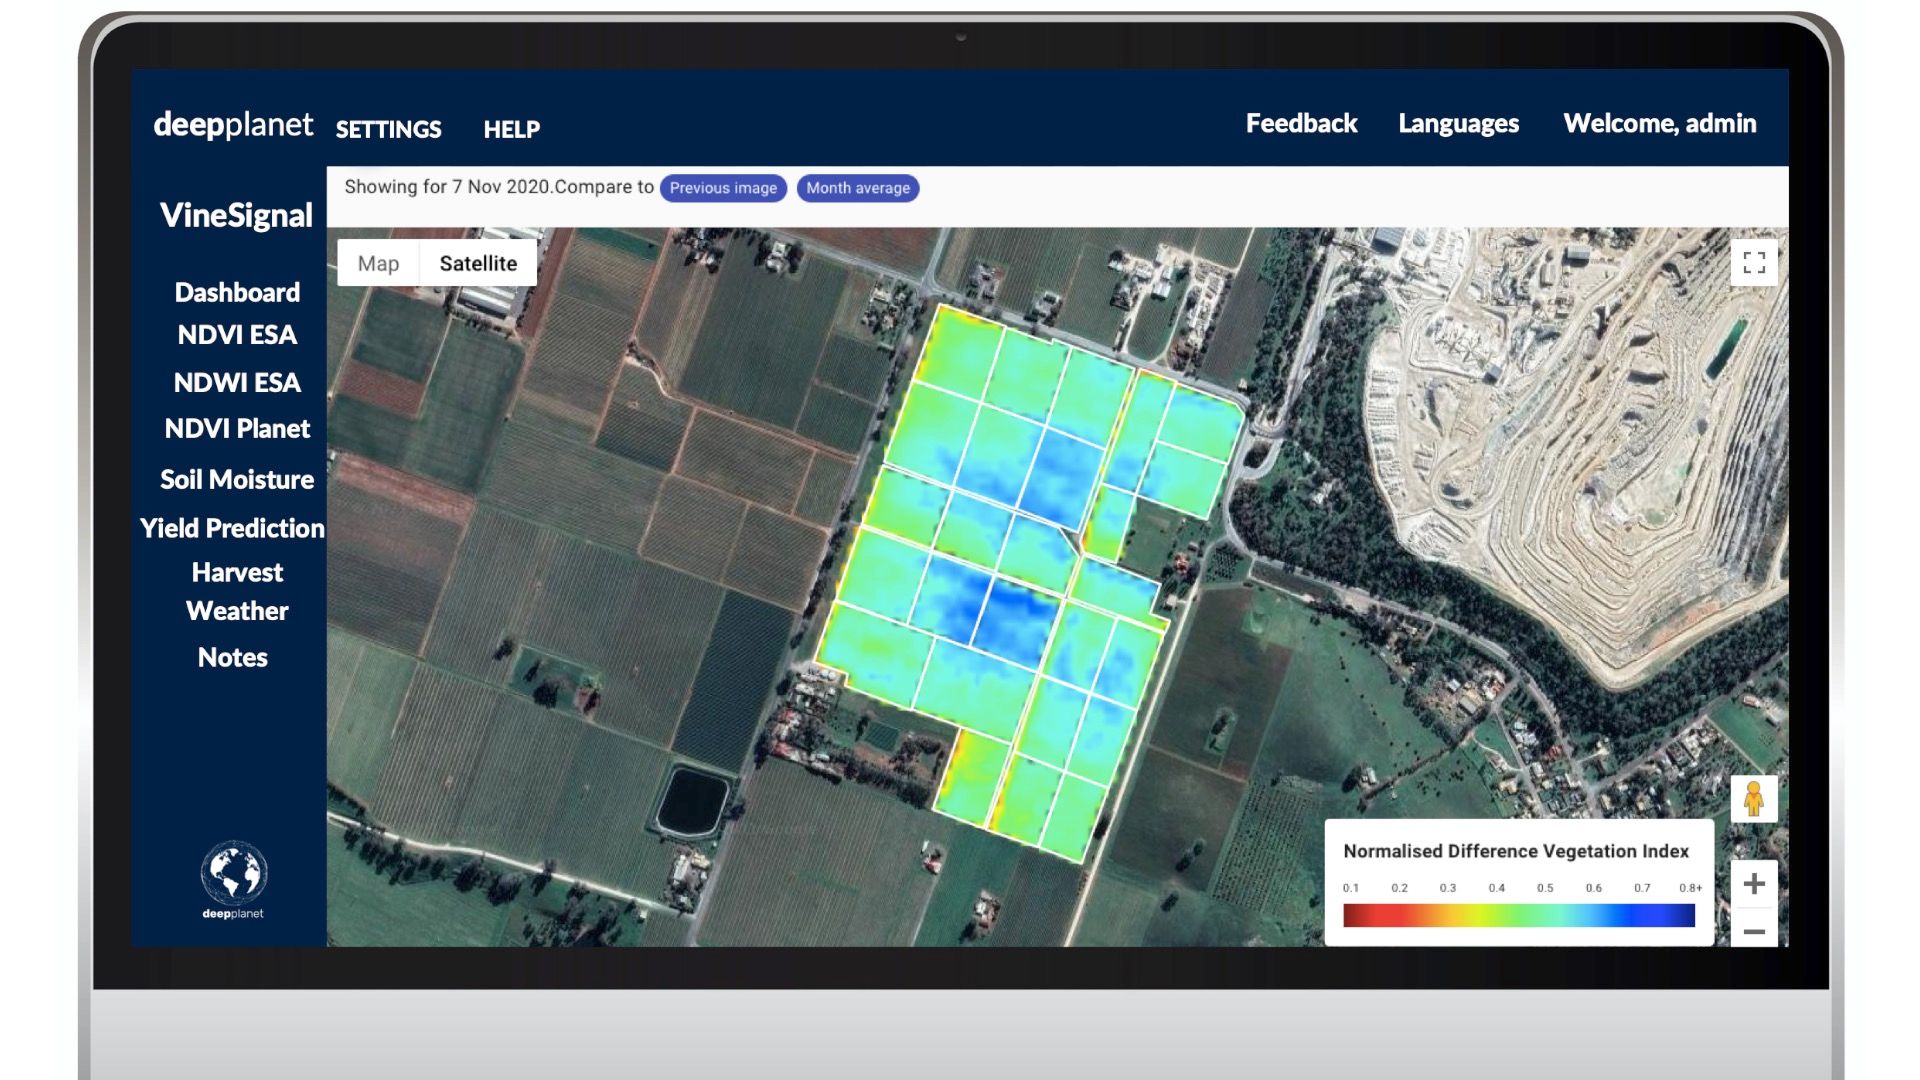This screenshot has height=1080, width=1920.
Task: Click the fullscreen map icon
Action: [x=1754, y=263]
